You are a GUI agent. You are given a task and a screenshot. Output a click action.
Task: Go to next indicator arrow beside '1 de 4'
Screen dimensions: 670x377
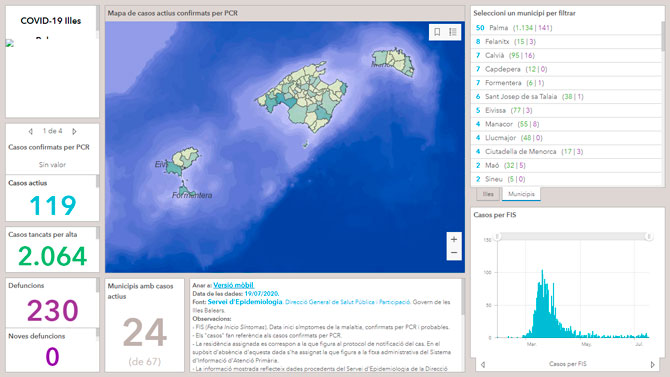click(74, 131)
